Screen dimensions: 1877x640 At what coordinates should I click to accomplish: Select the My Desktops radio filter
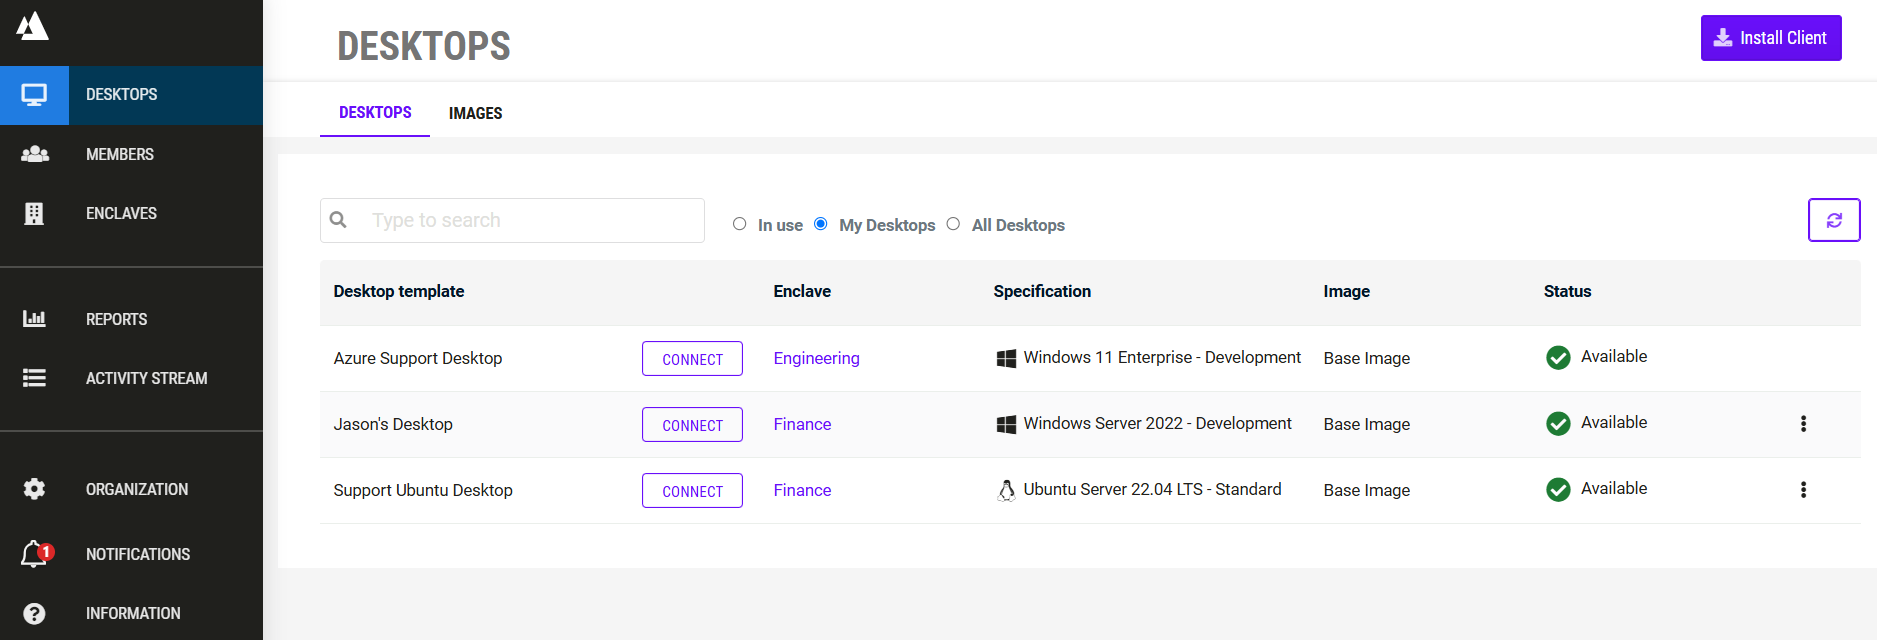point(821,224)
